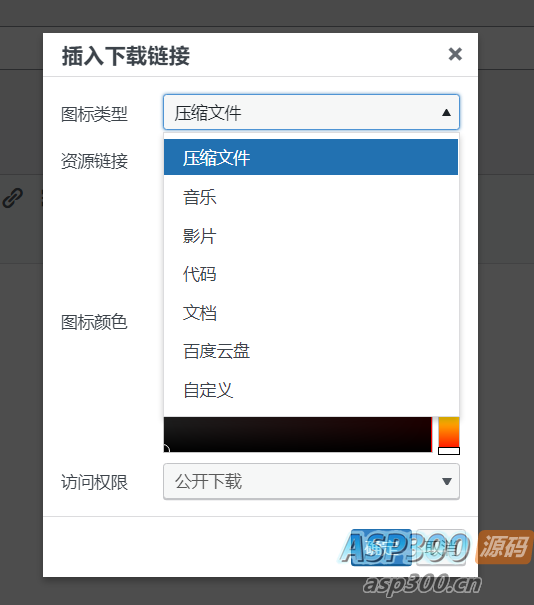
Task: Confirm with the blue 确定 button
Action: (381, 547)
